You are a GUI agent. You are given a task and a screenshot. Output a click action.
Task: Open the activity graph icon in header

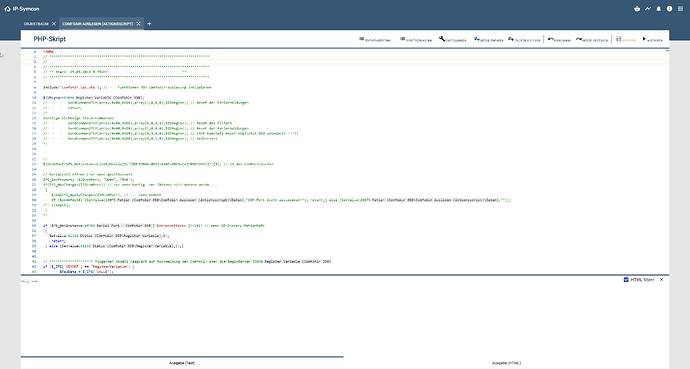tap(648, 8)
